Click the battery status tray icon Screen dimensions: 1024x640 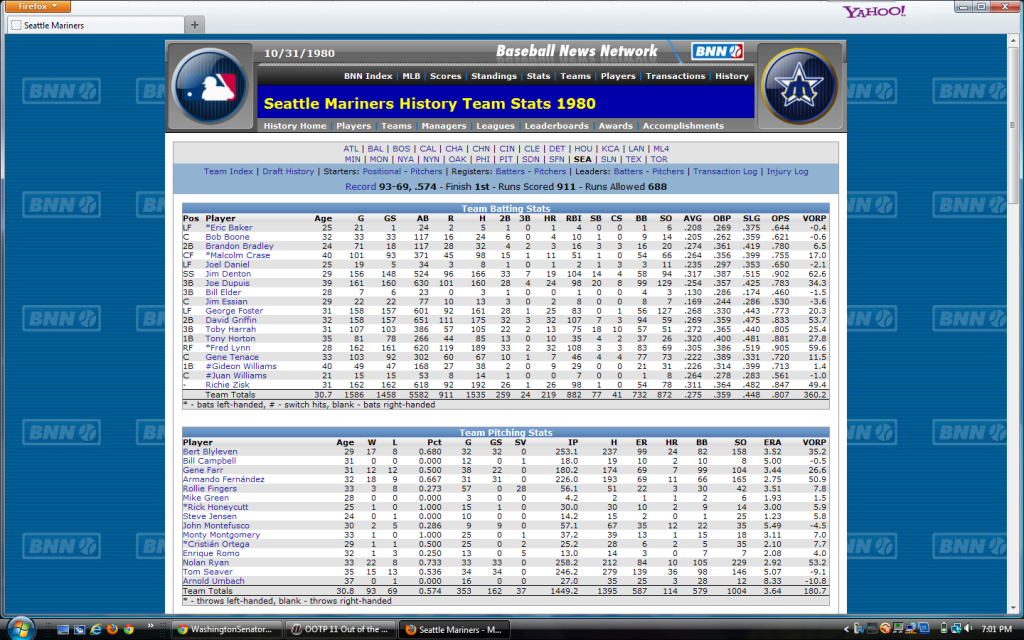[x=944, y=629]
